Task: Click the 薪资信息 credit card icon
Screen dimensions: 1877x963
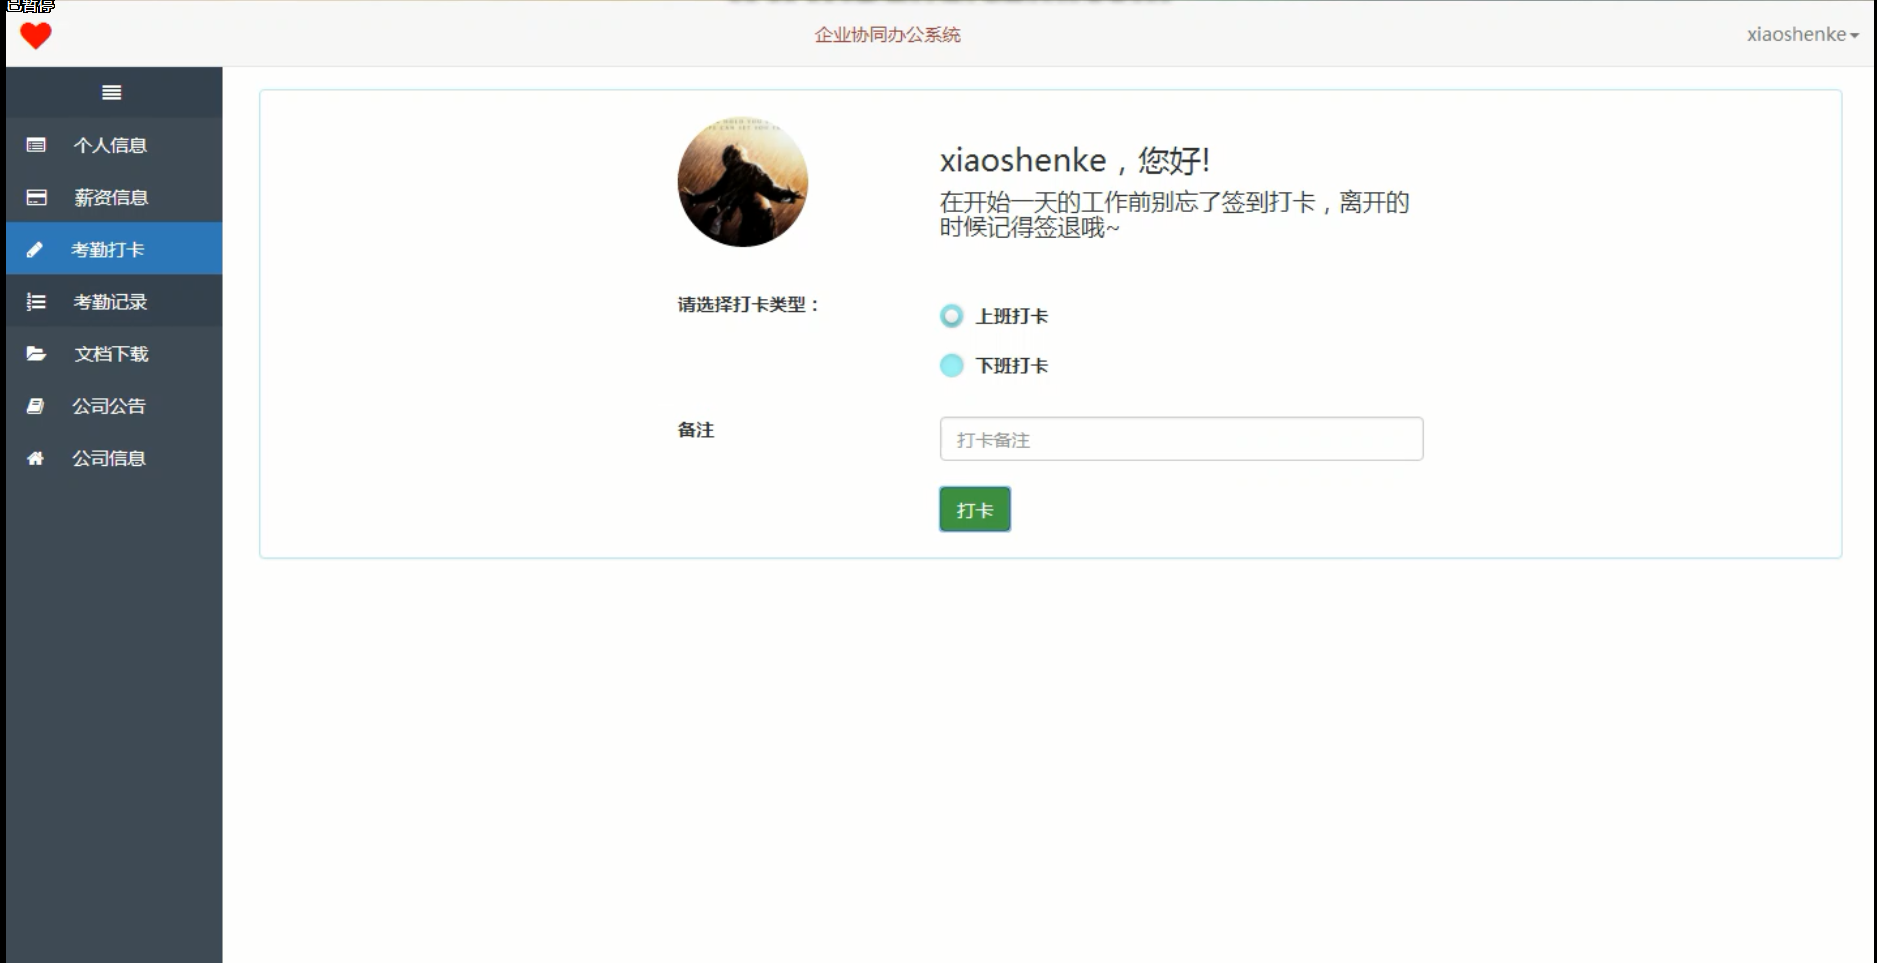Action: (36, 197)
